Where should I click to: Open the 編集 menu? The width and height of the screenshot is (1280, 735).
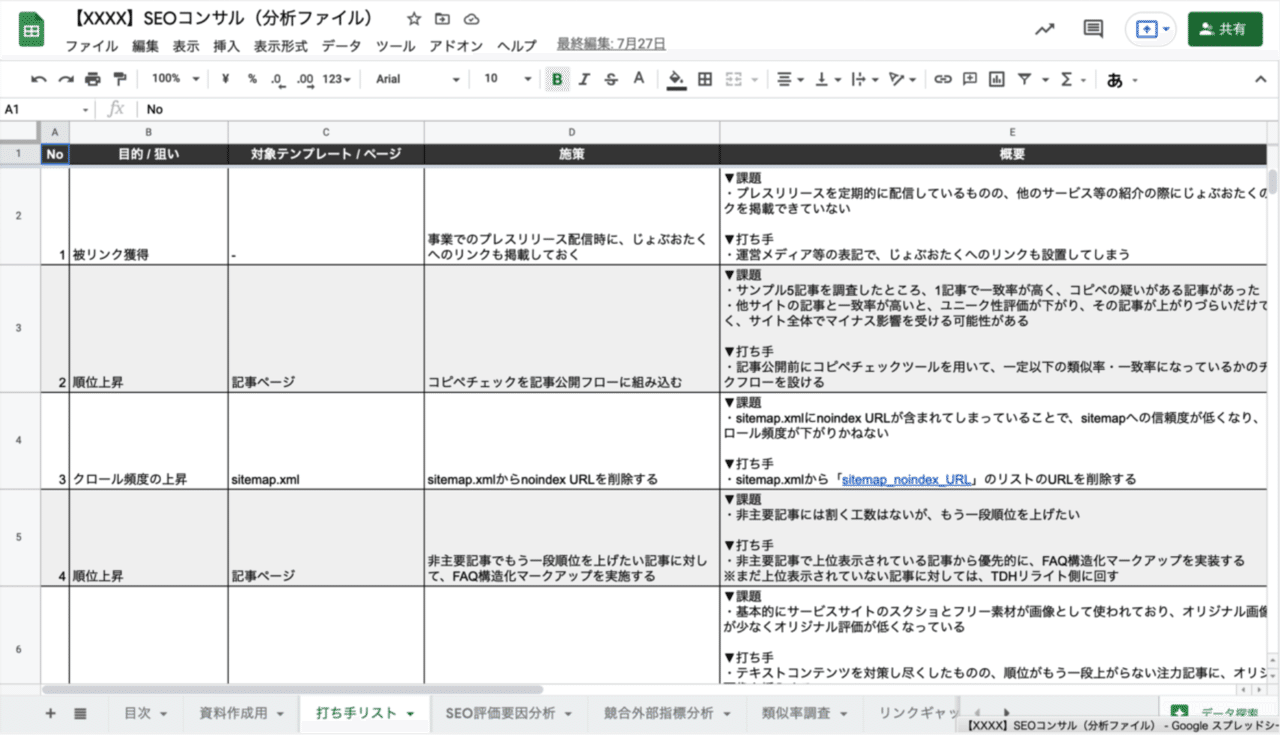point(145,46)
